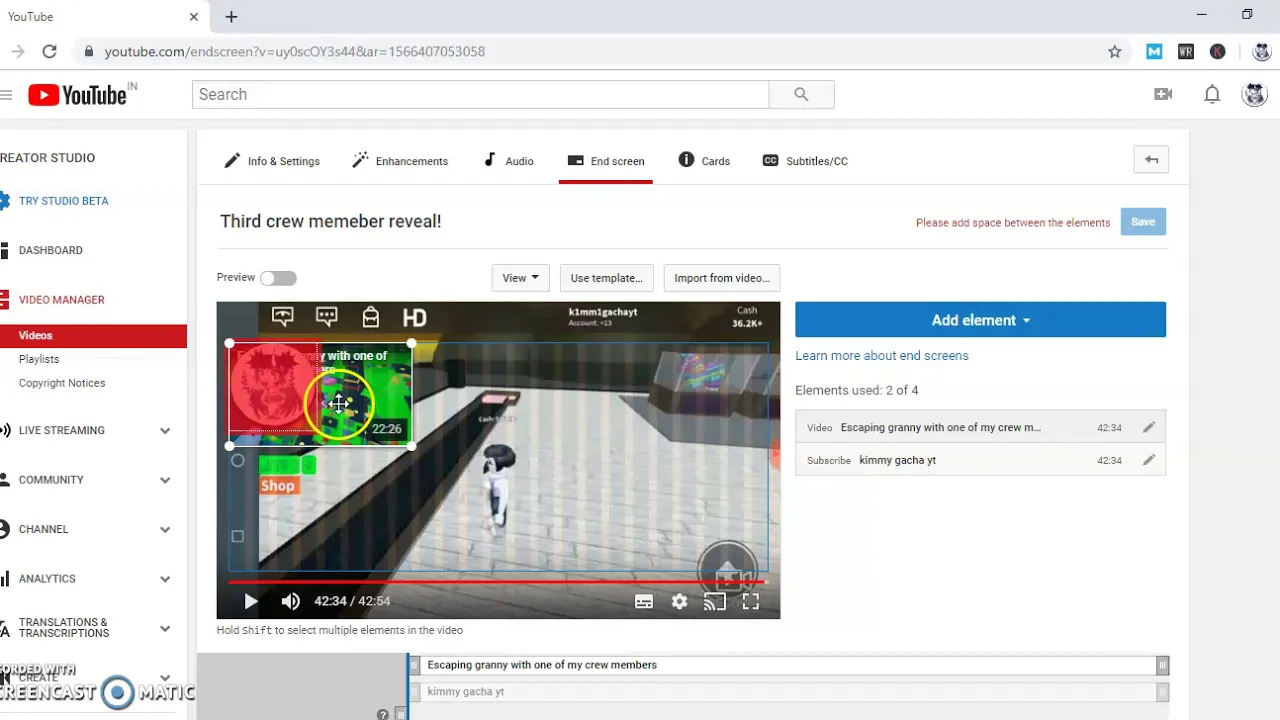Image resolution: width=1280 pixels, height=720 pixels.
Task: Open the View dropdown
Action: click(520, 278)
